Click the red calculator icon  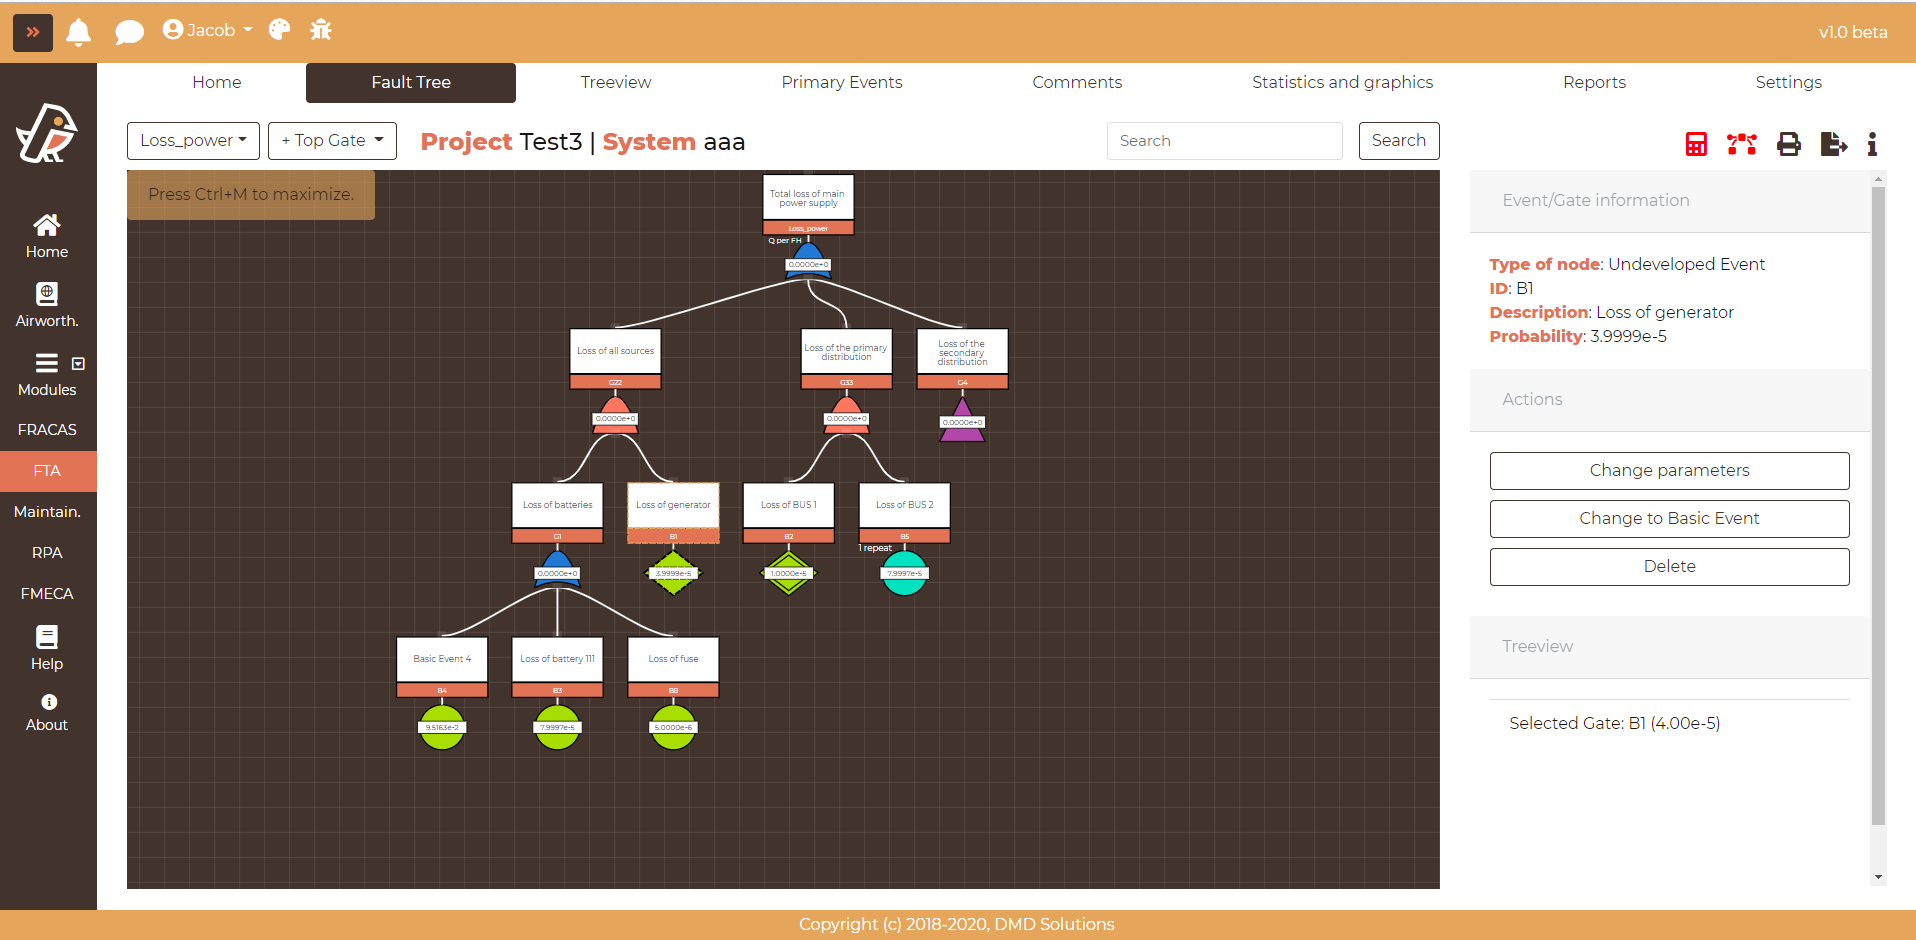1696,144
